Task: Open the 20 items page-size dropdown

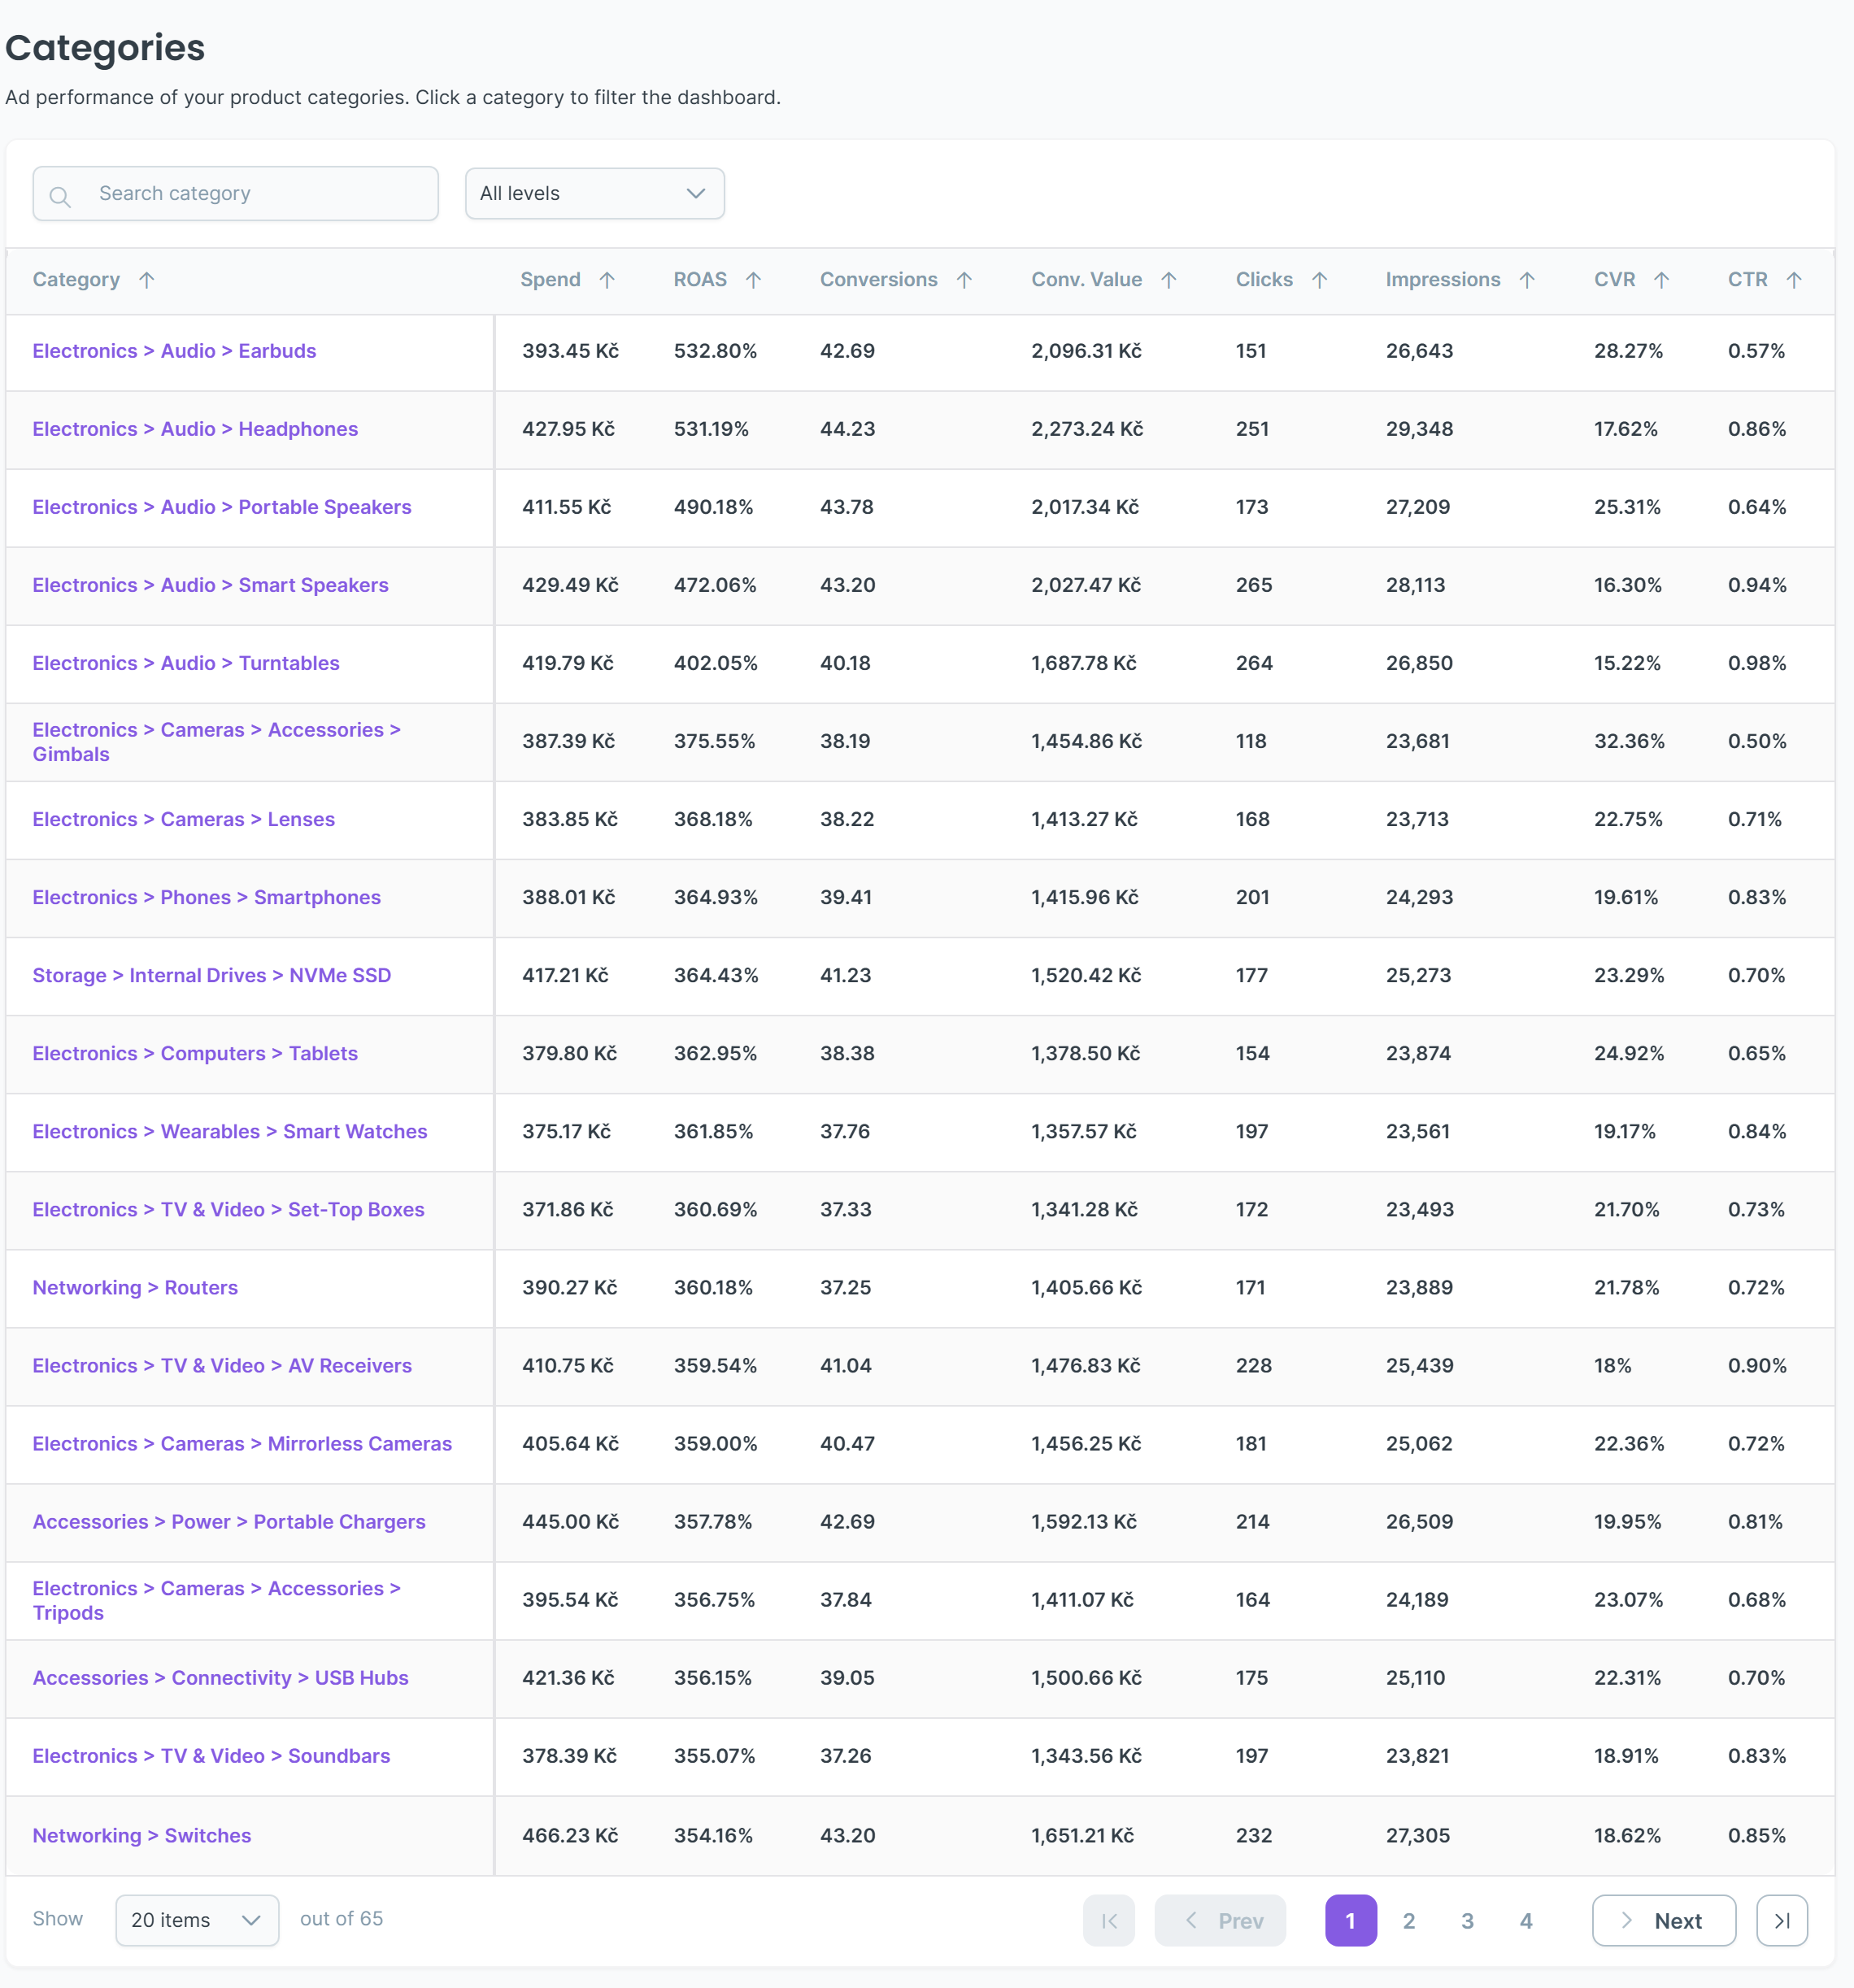Action: [197, 1920]
